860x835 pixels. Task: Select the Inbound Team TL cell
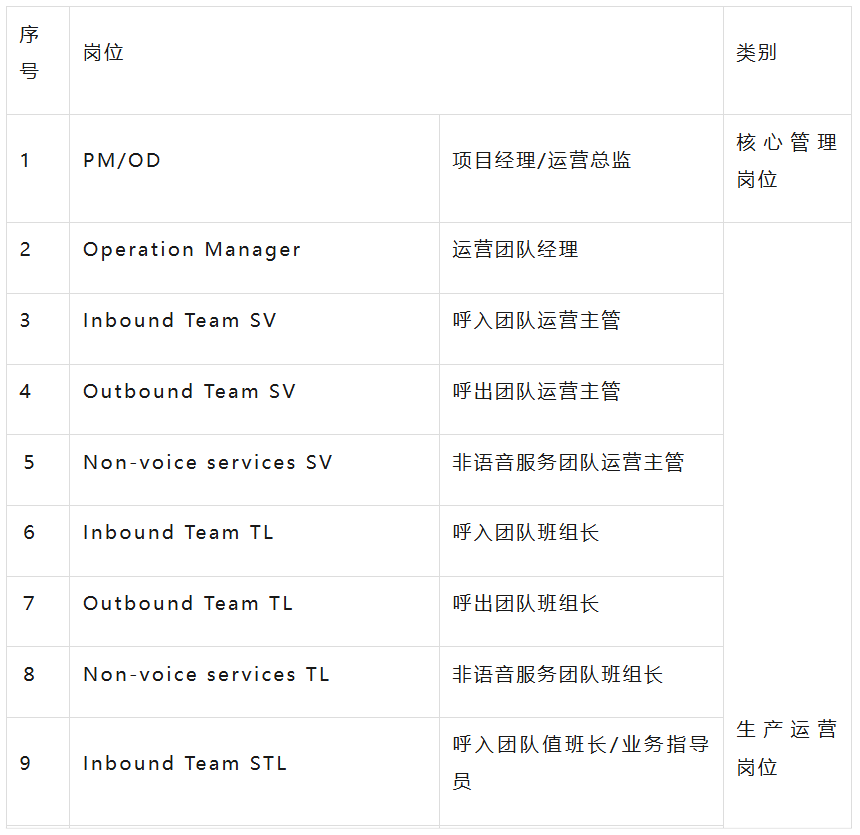(x=254, y=541)
